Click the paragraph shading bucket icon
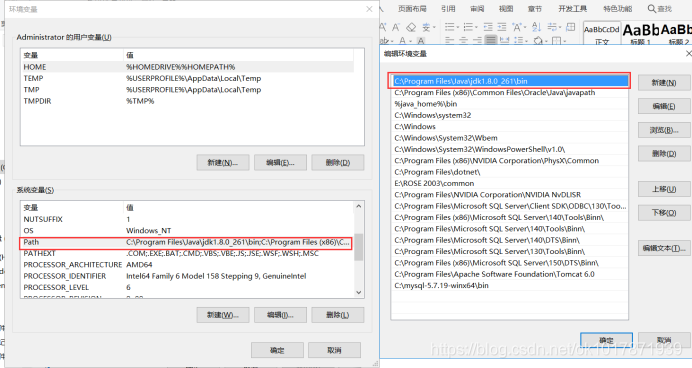This screenshot has height=368, width=692. pos(538,40)
